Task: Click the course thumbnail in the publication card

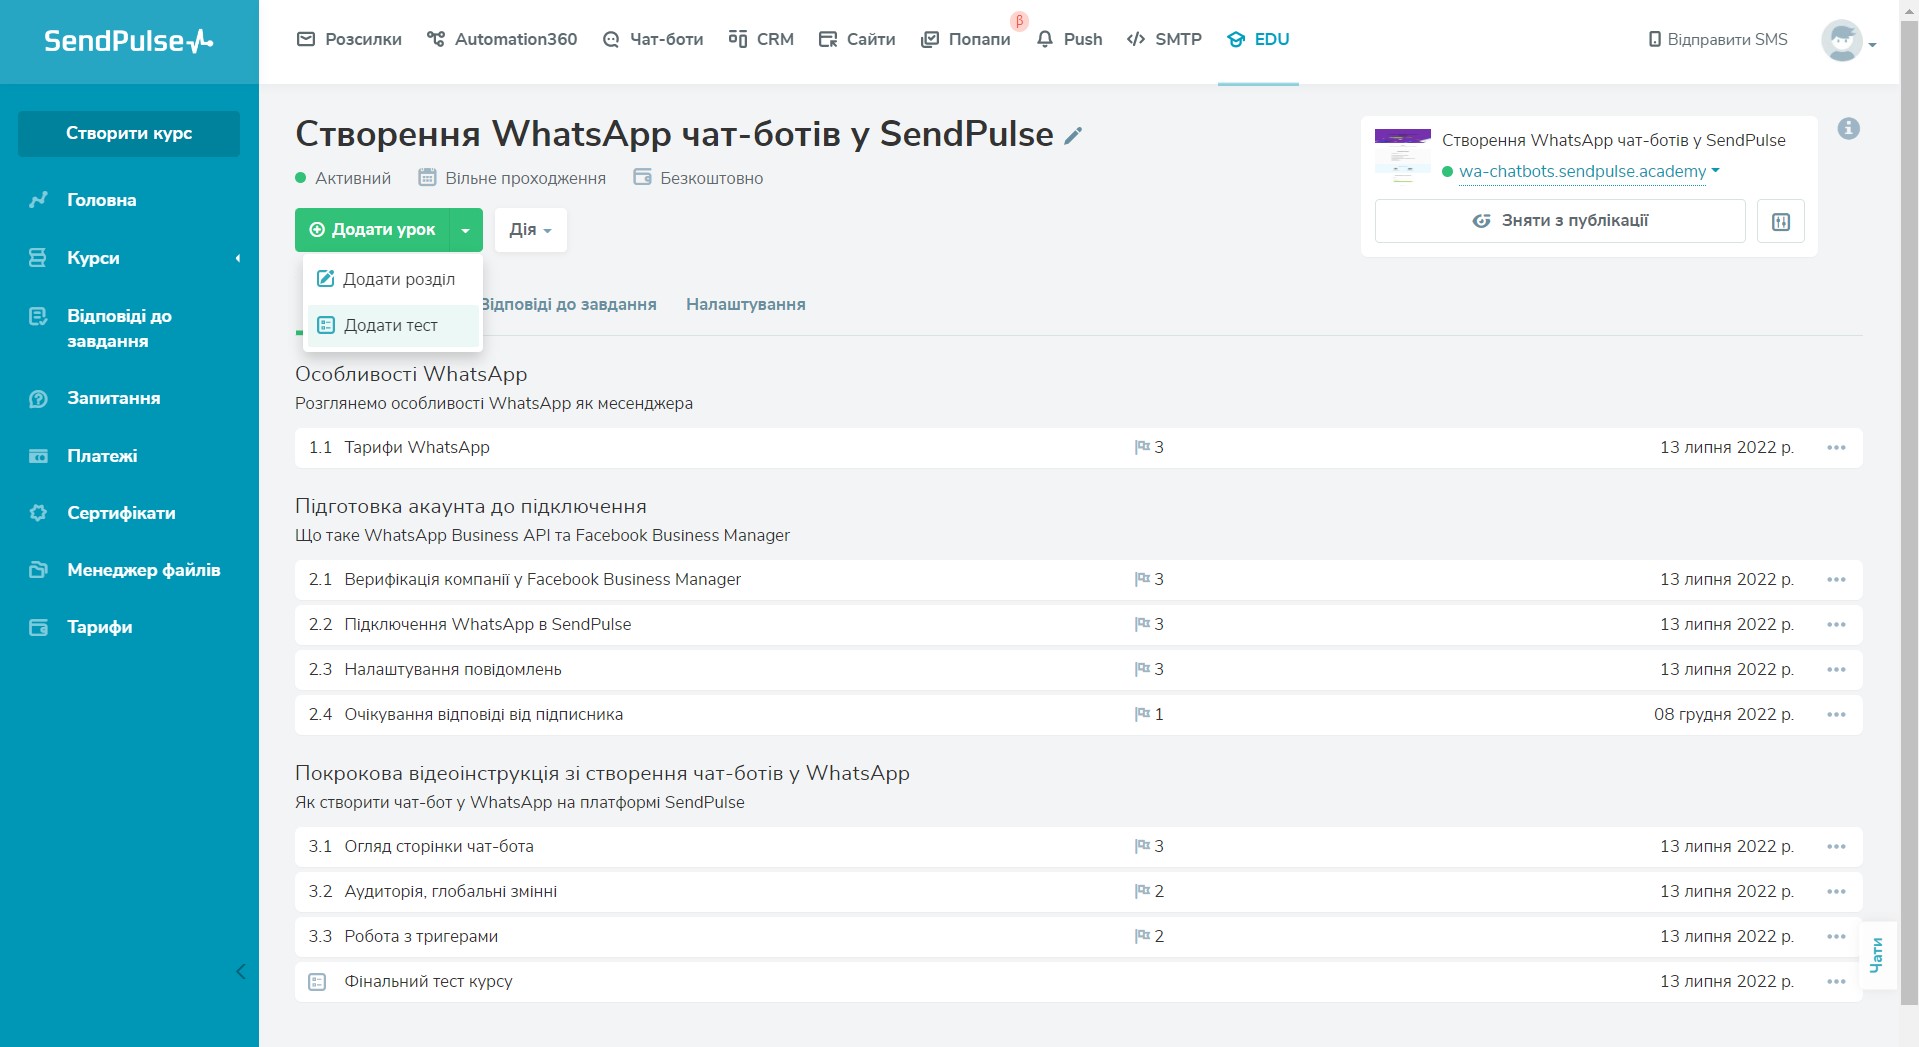Action: point(1402,155)
